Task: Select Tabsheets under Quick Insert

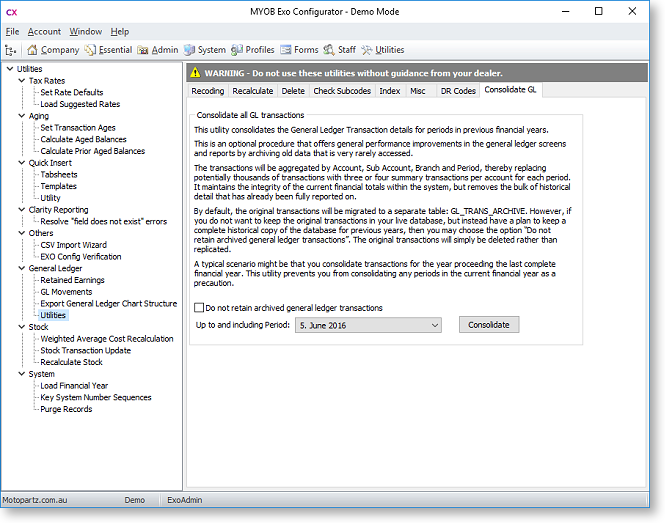Action: tap(59, 174)
